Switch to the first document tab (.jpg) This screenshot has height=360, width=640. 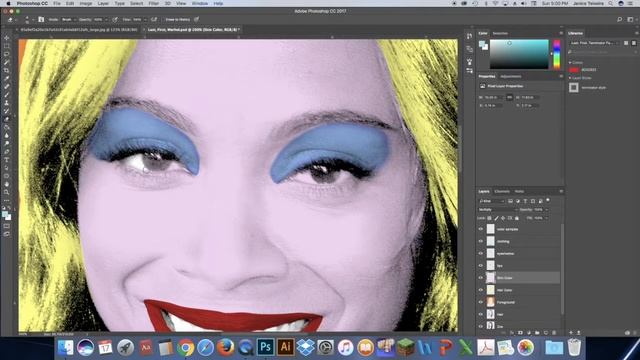(79, 29)
